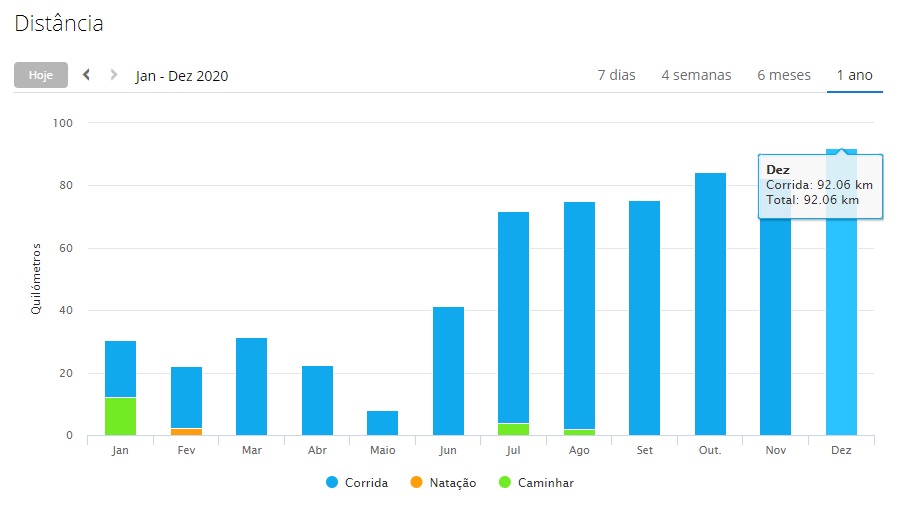Switch to the 7 dias tab
The image size is (922, 508).
point(616,75)
